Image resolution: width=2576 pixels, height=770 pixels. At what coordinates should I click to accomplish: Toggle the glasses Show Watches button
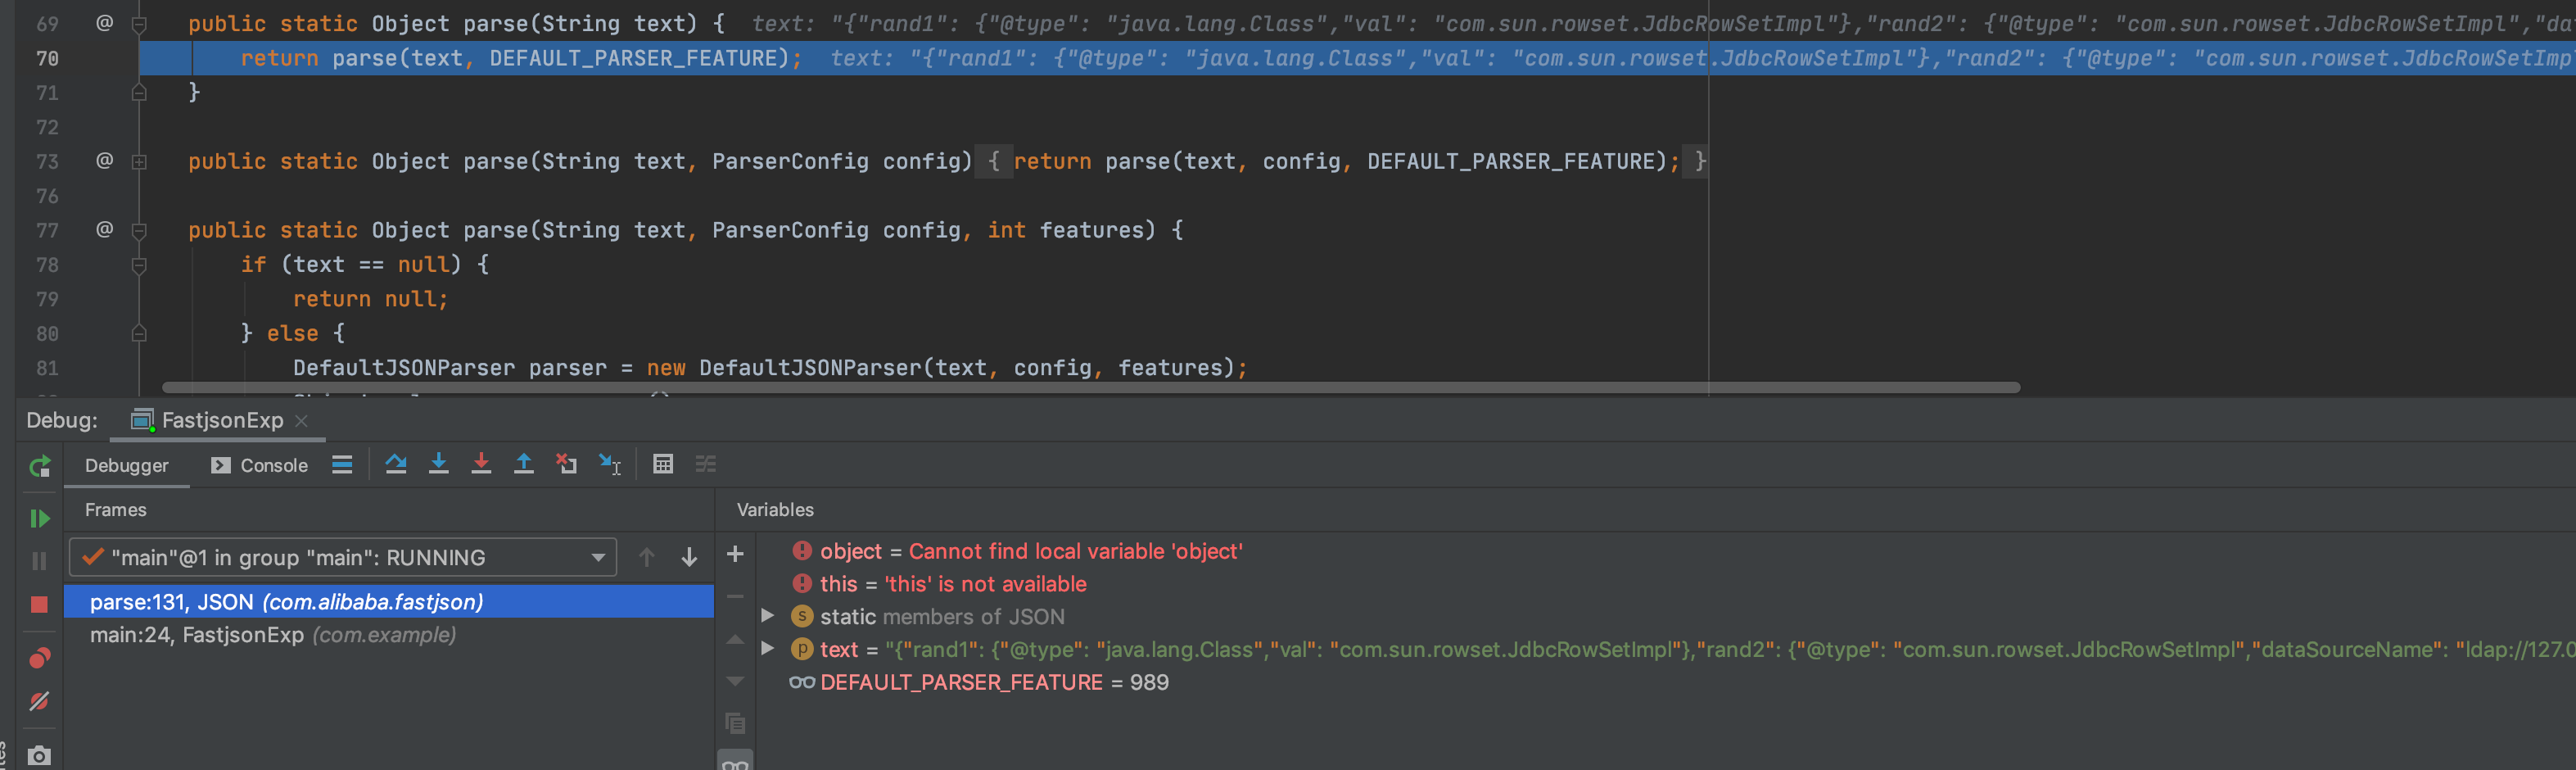pyautogui.click(x=735, y=762)
